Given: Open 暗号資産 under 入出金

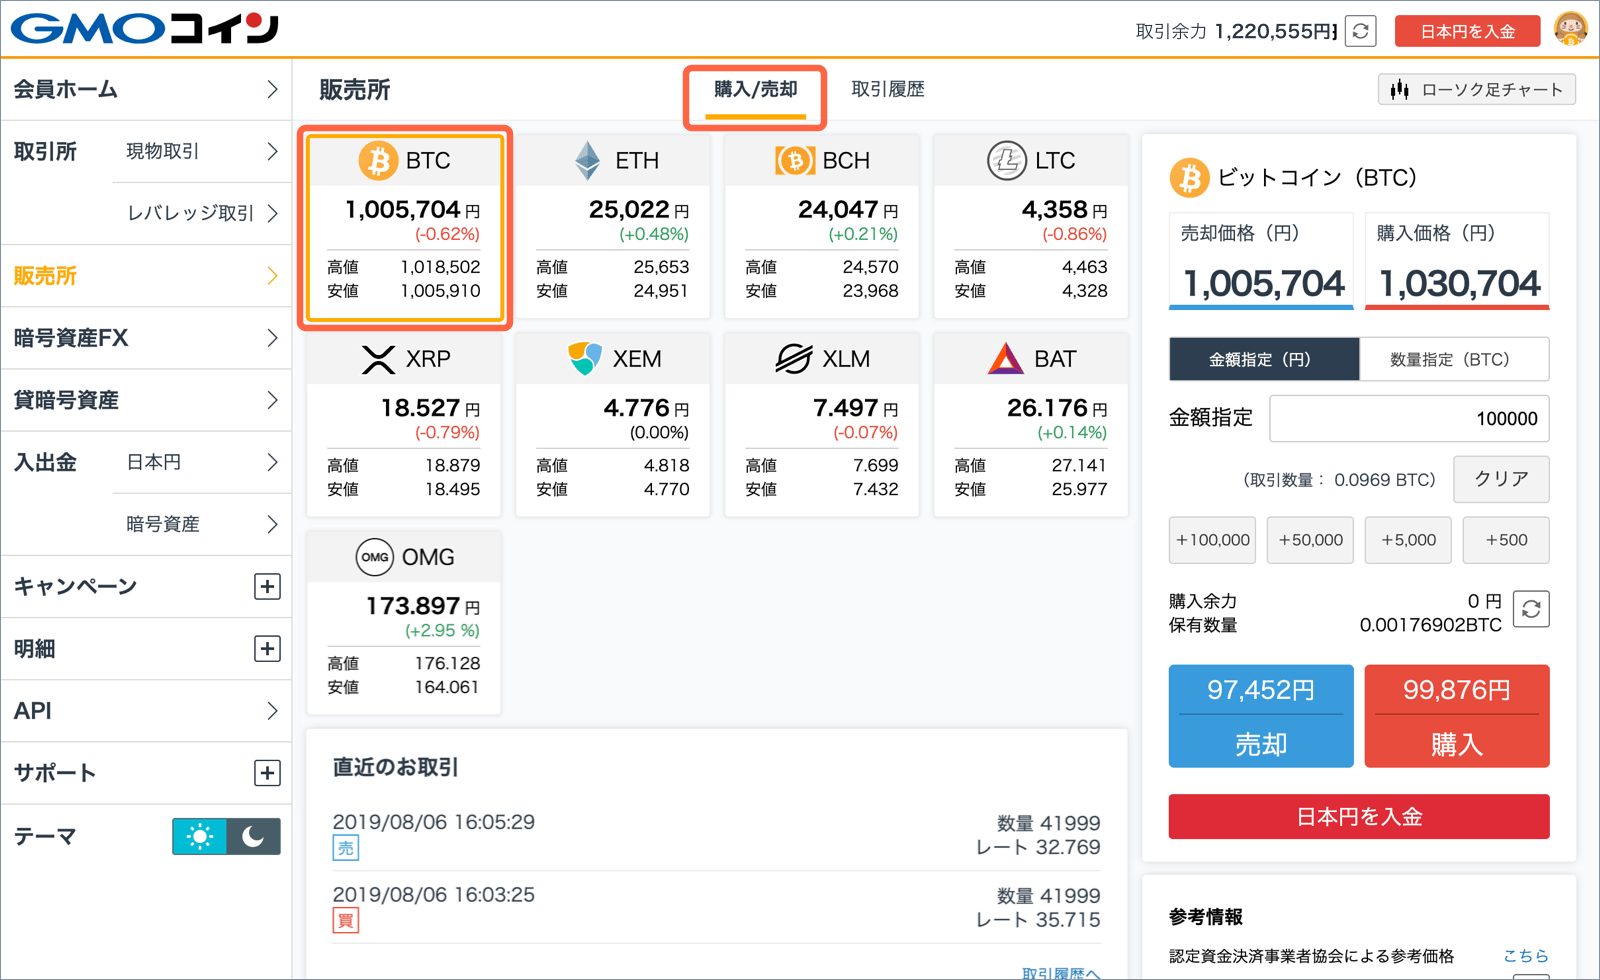Looking at the screenshot, I should pos(202,524).
